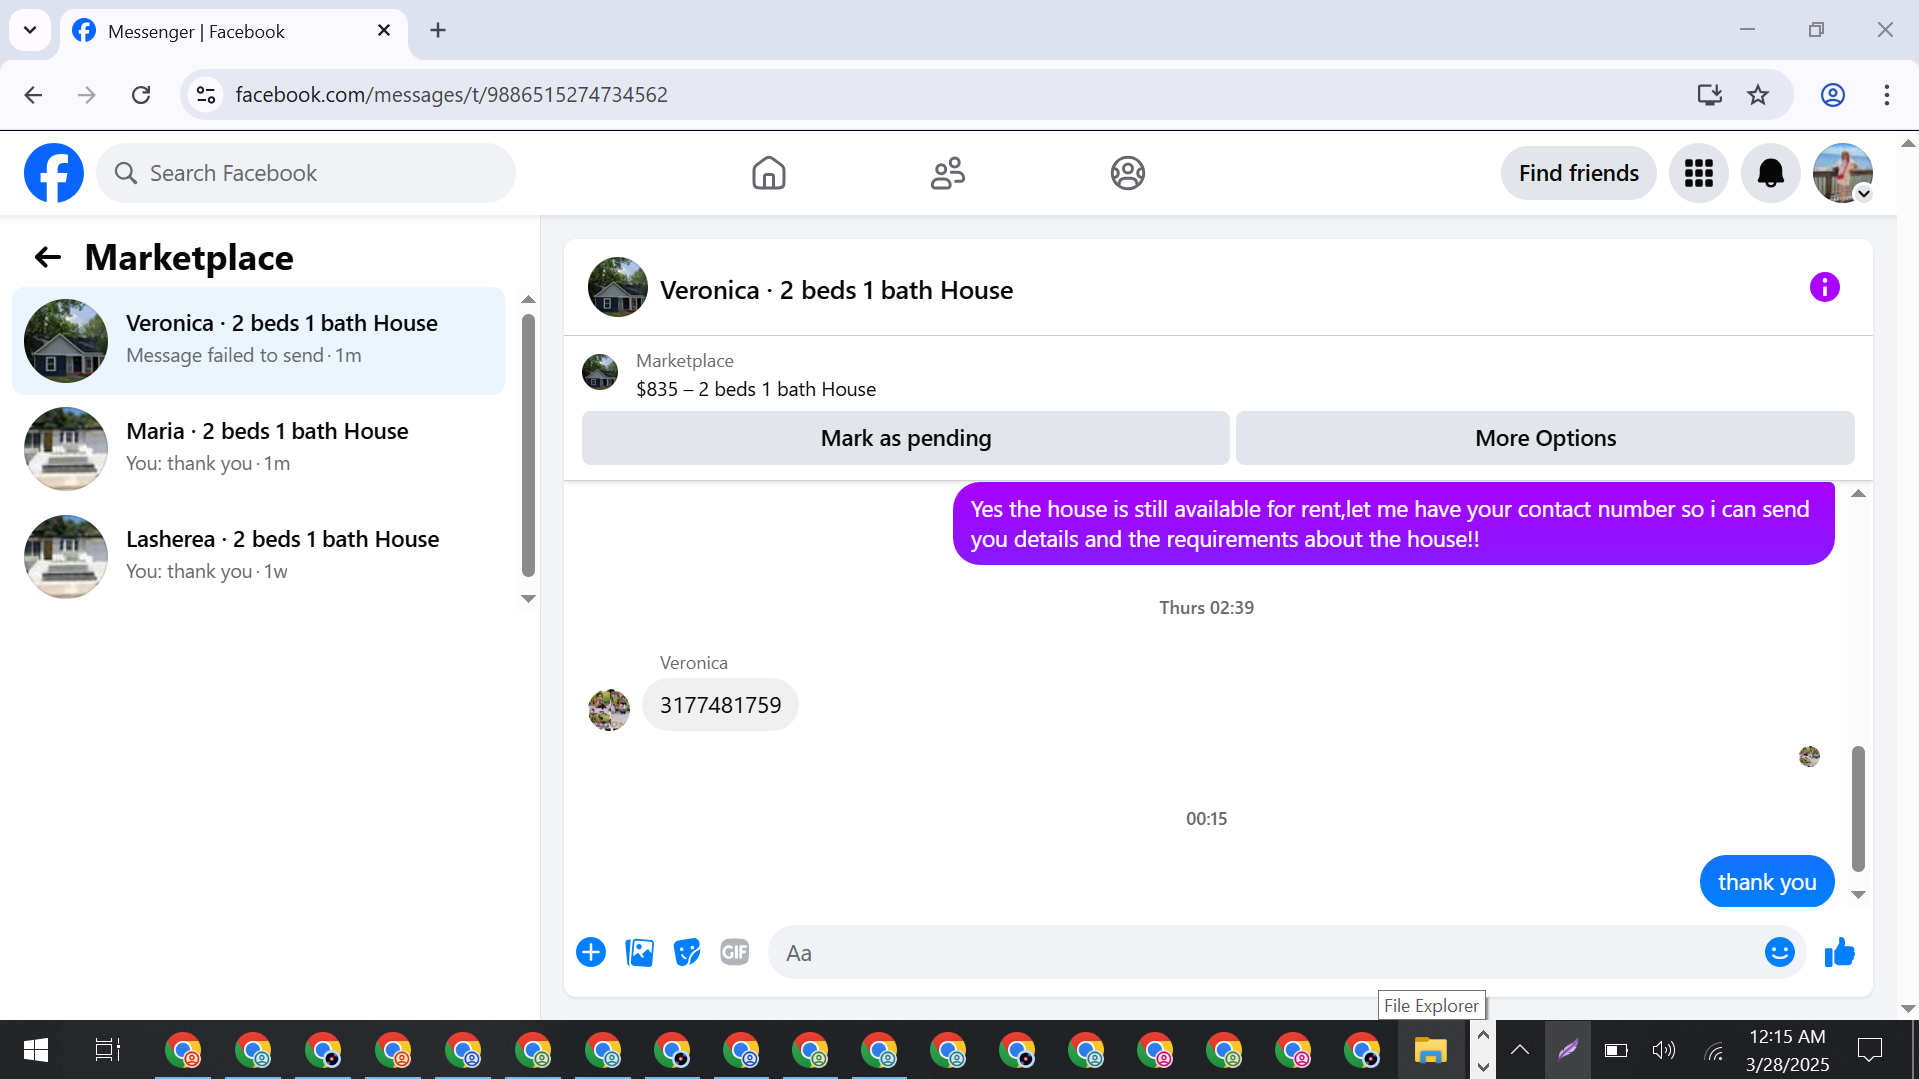Open the Lasherea 2 beds 1 bath conversation
This screenshot has height=1079, width=1919.
(258, 556)
